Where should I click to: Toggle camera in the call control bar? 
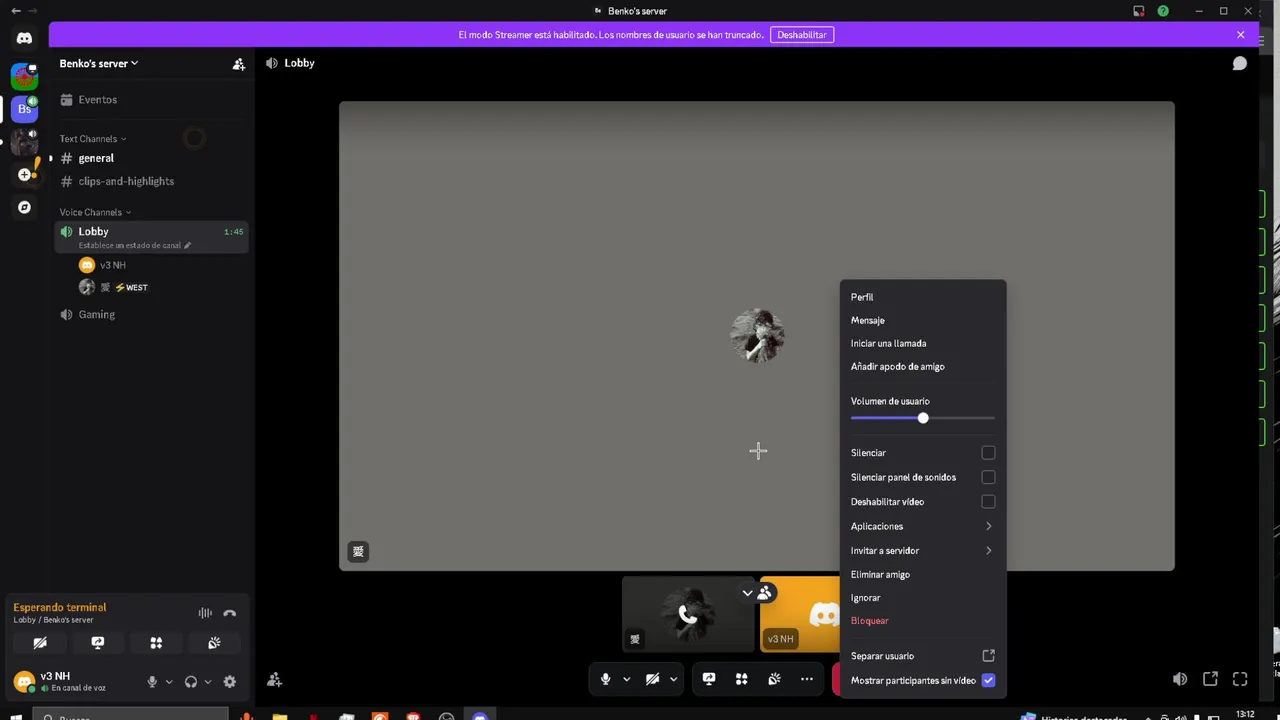pyautogui.click(x=652, y=679)
